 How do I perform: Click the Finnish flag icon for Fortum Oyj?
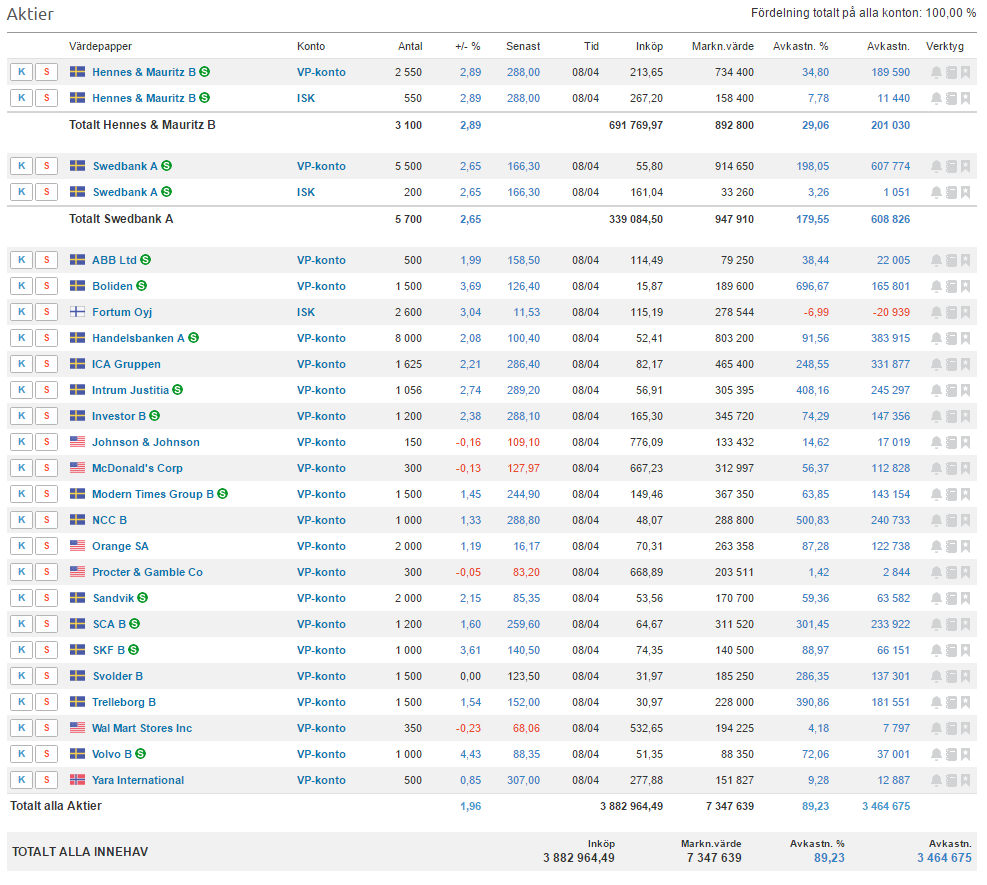(77, 312)
